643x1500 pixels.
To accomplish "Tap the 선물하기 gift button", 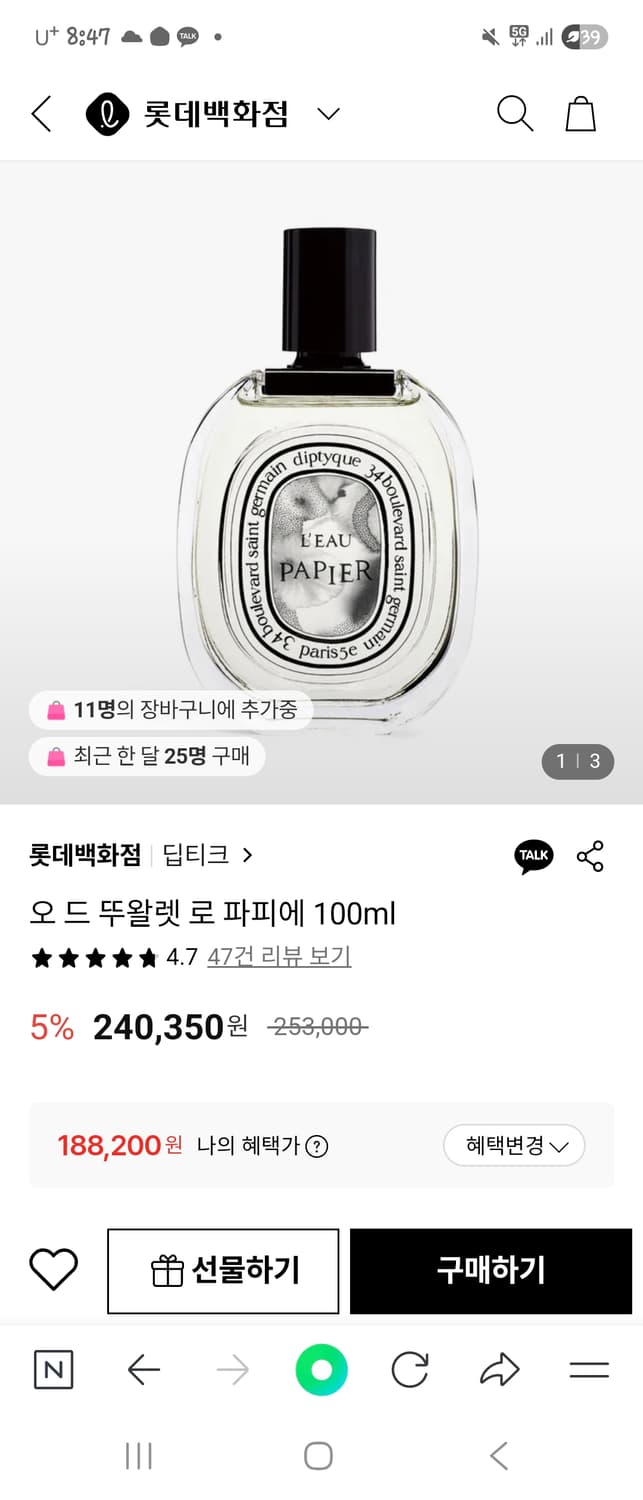I will (222, 1271).
